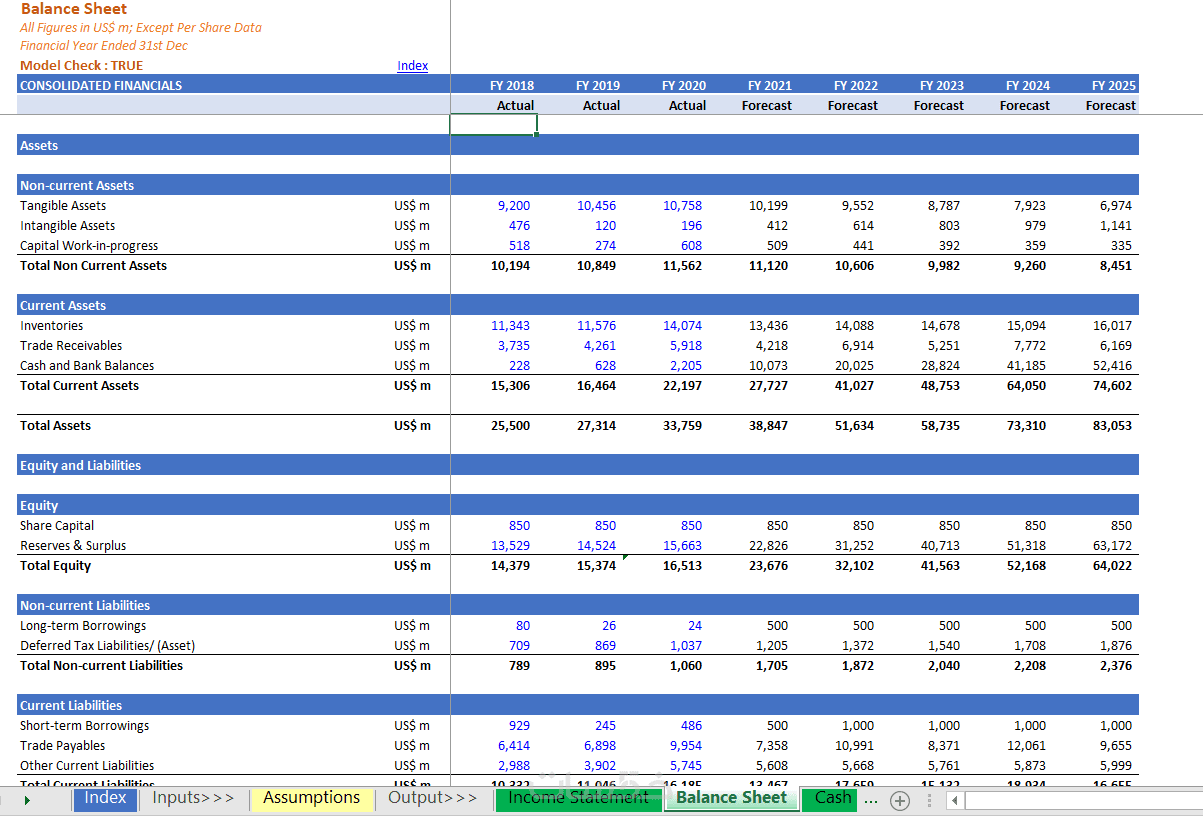The width and height of the screenshot is (1203, 816).
Task: Select the Current Assets section header
Action: tap(63, 306)
